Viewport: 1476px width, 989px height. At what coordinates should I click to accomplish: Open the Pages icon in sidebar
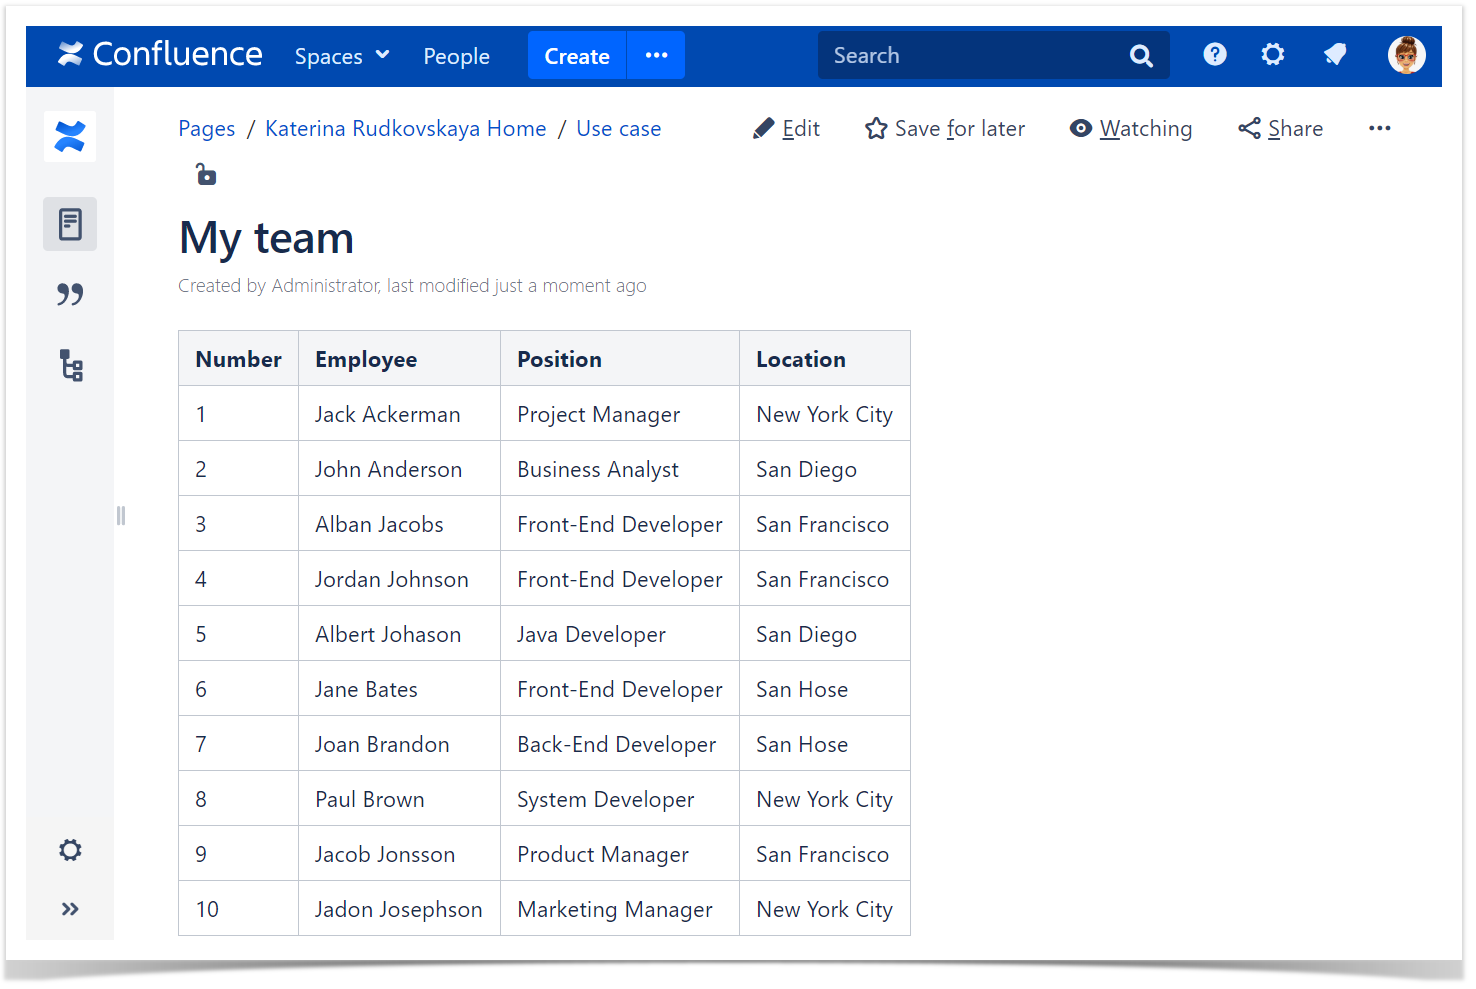point(70,224)
